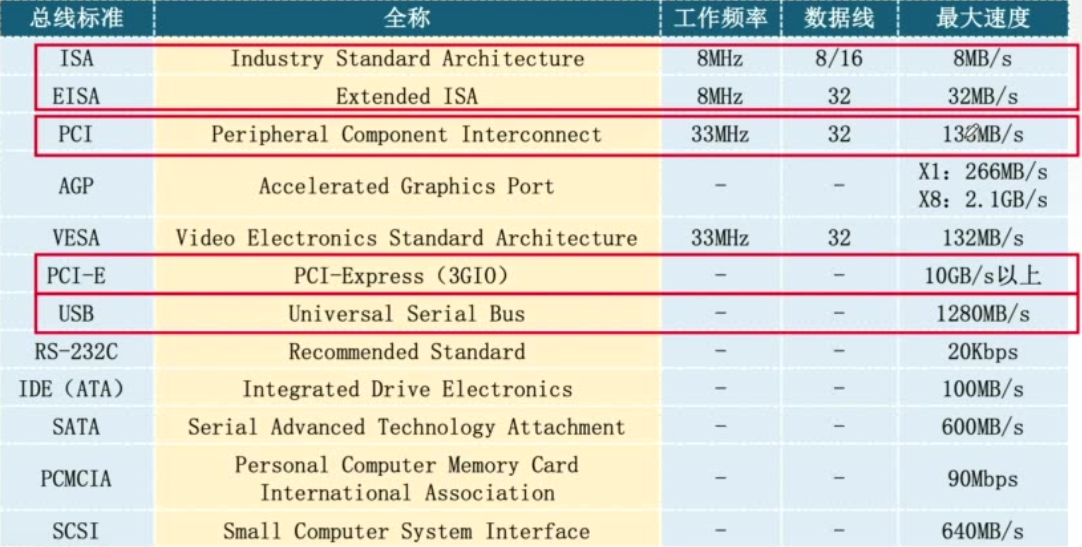Click the ISA bus name cell
The image size is (1082, 547).
pyautogui.click(x=76, y=58)
